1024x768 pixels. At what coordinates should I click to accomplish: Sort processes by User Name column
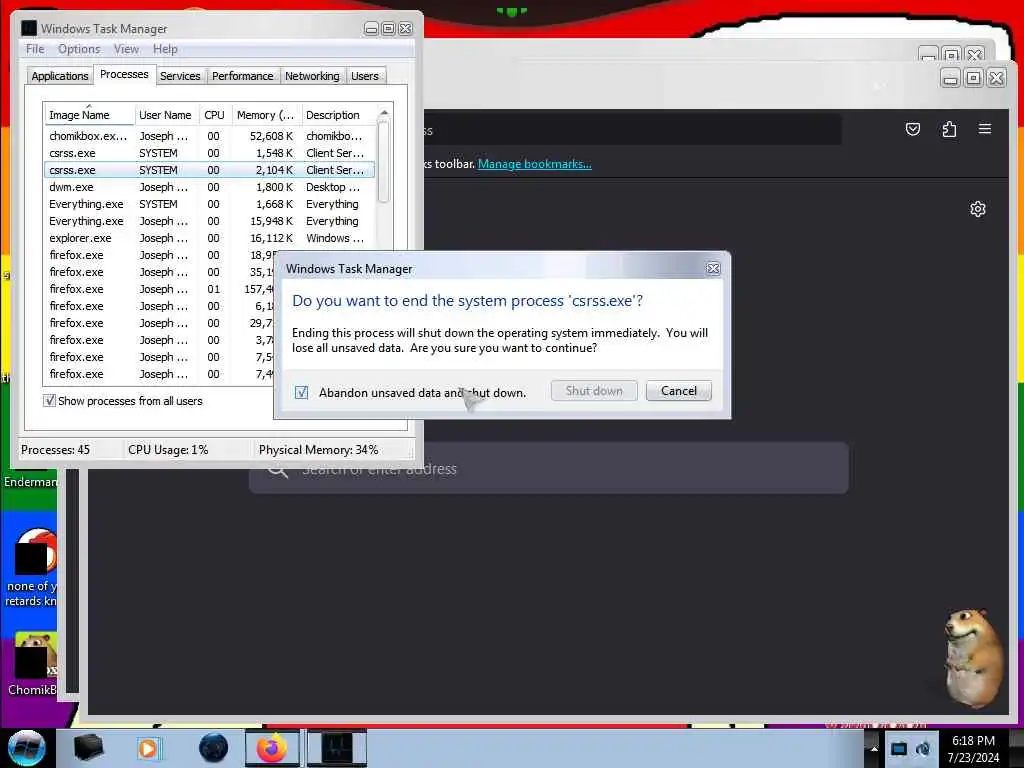(x=166, y=115)
